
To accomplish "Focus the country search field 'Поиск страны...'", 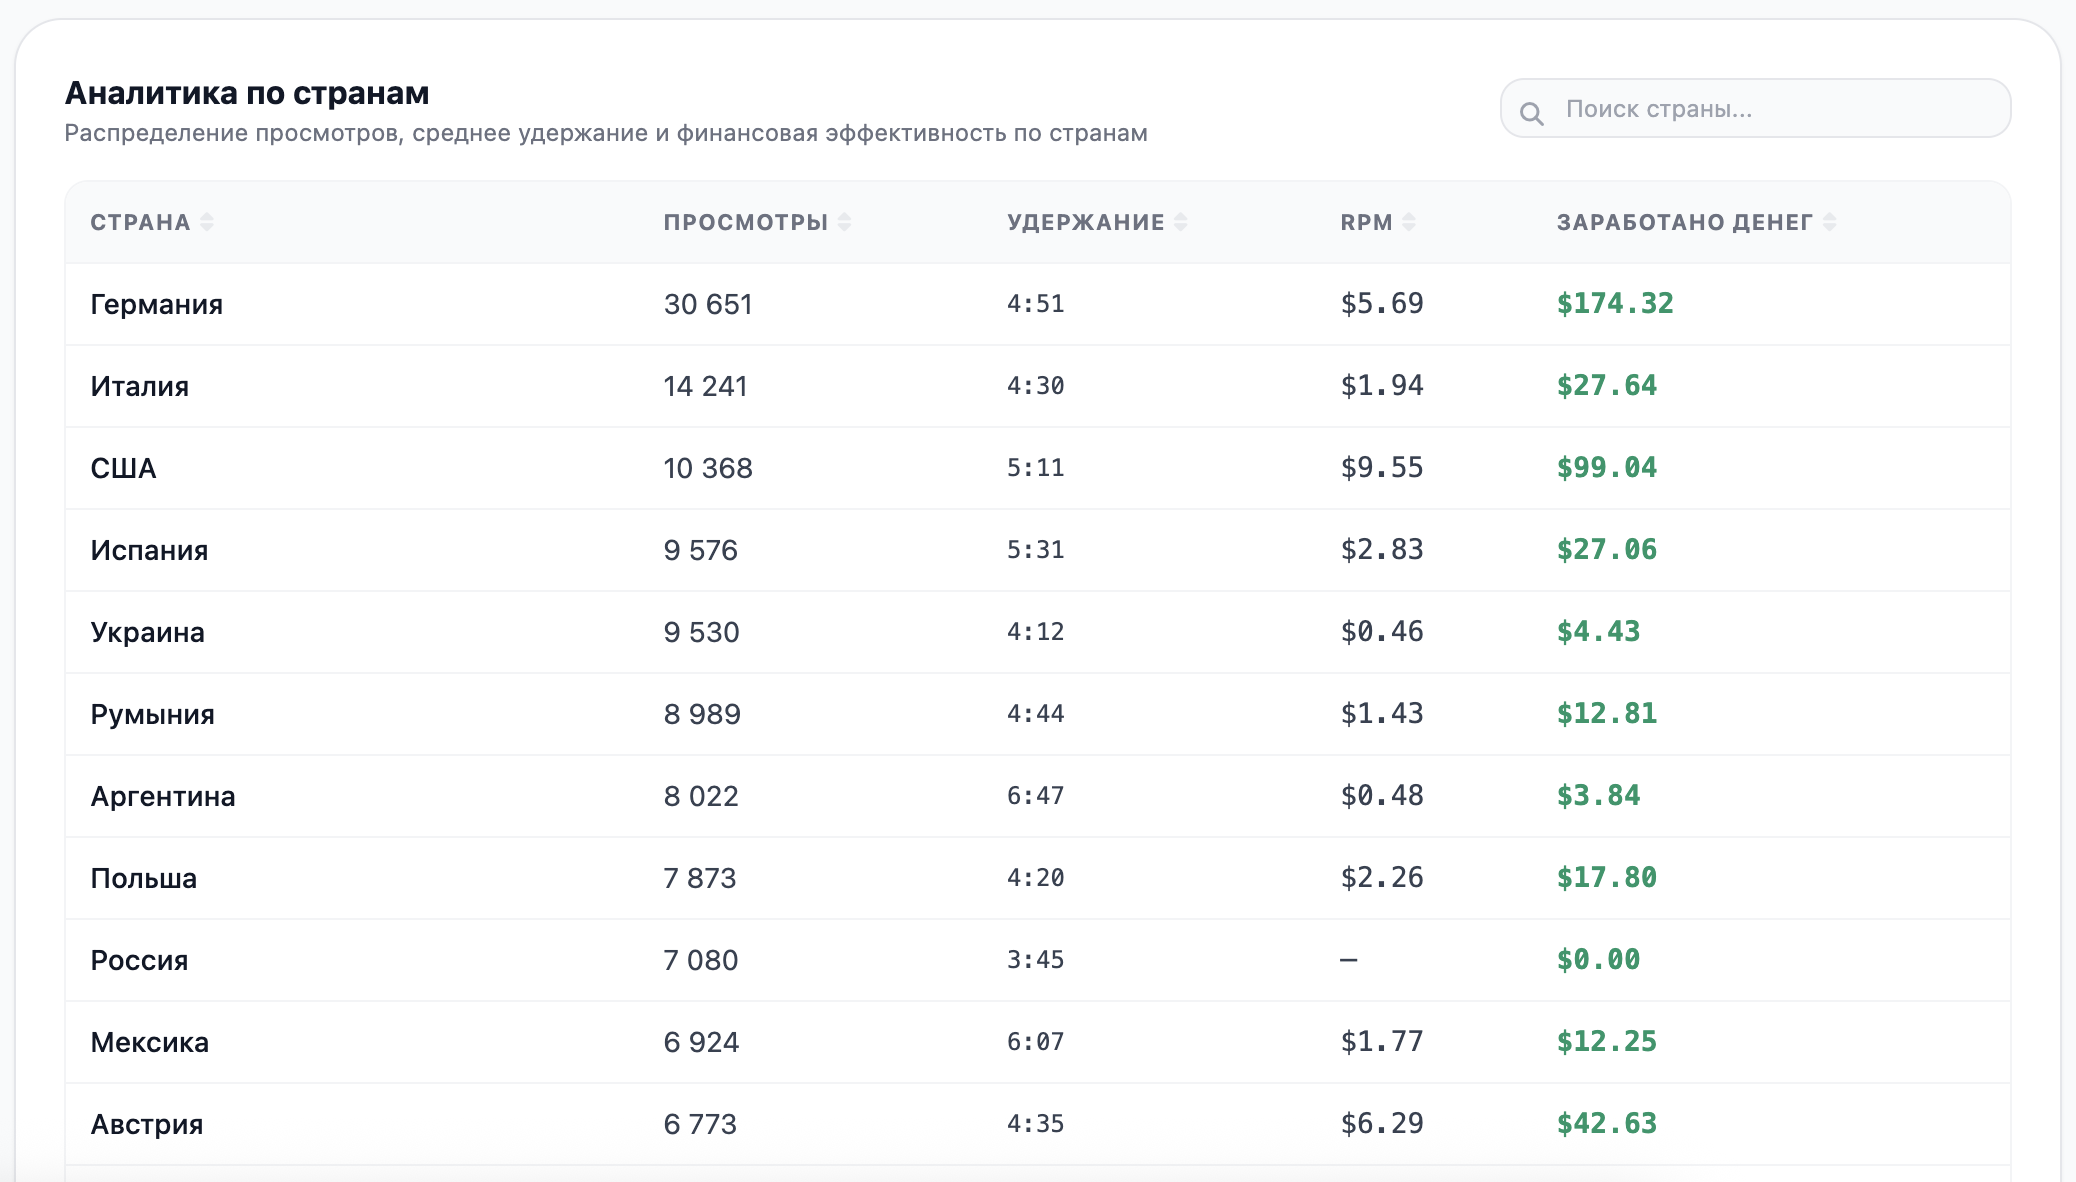I will 1755,108.
